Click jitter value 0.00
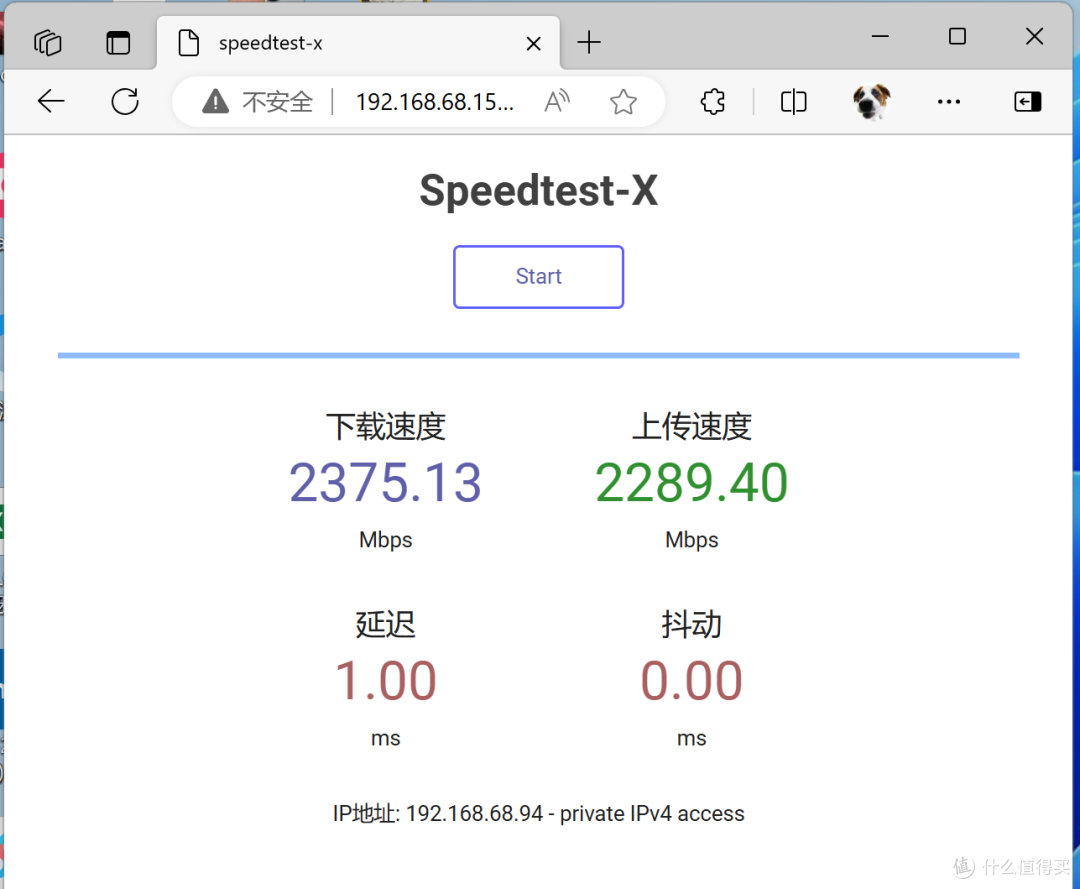1080x889 pixels. click(x=692, y=681)
